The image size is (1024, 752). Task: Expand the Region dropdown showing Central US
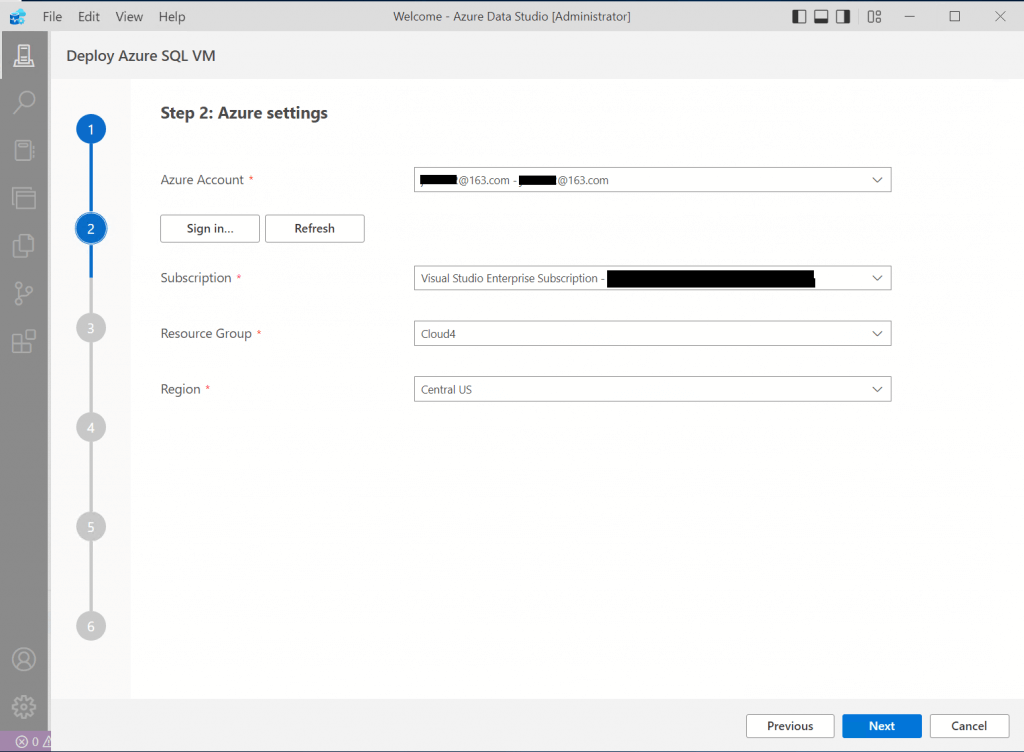tap(652, 389)
